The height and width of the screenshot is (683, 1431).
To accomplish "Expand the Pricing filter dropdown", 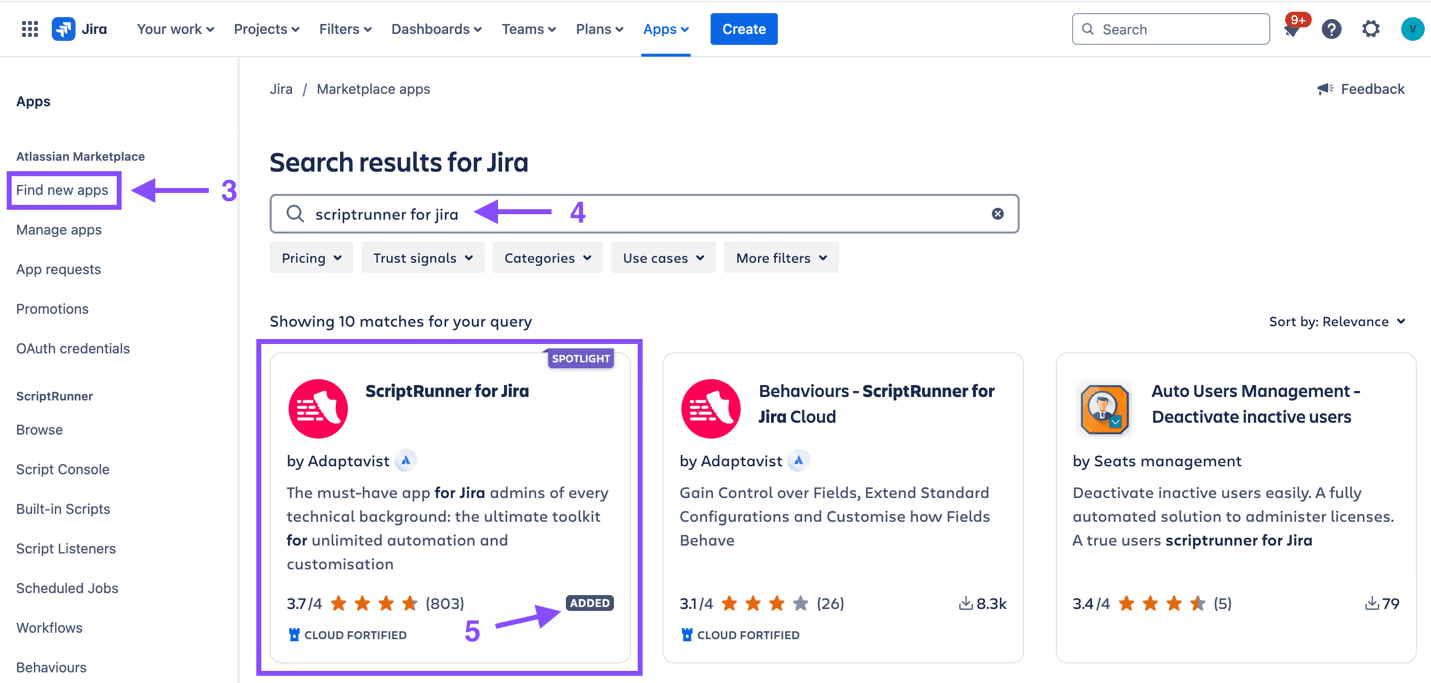I will pyautogui.click(x=311, y=257).
